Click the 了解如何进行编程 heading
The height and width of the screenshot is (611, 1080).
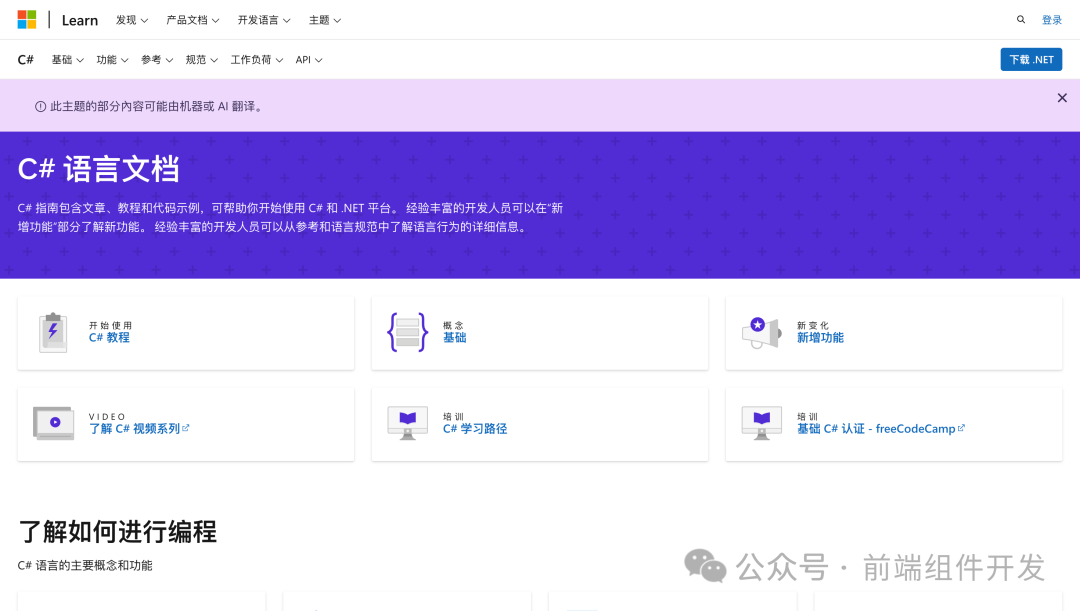tap(117, 532)
